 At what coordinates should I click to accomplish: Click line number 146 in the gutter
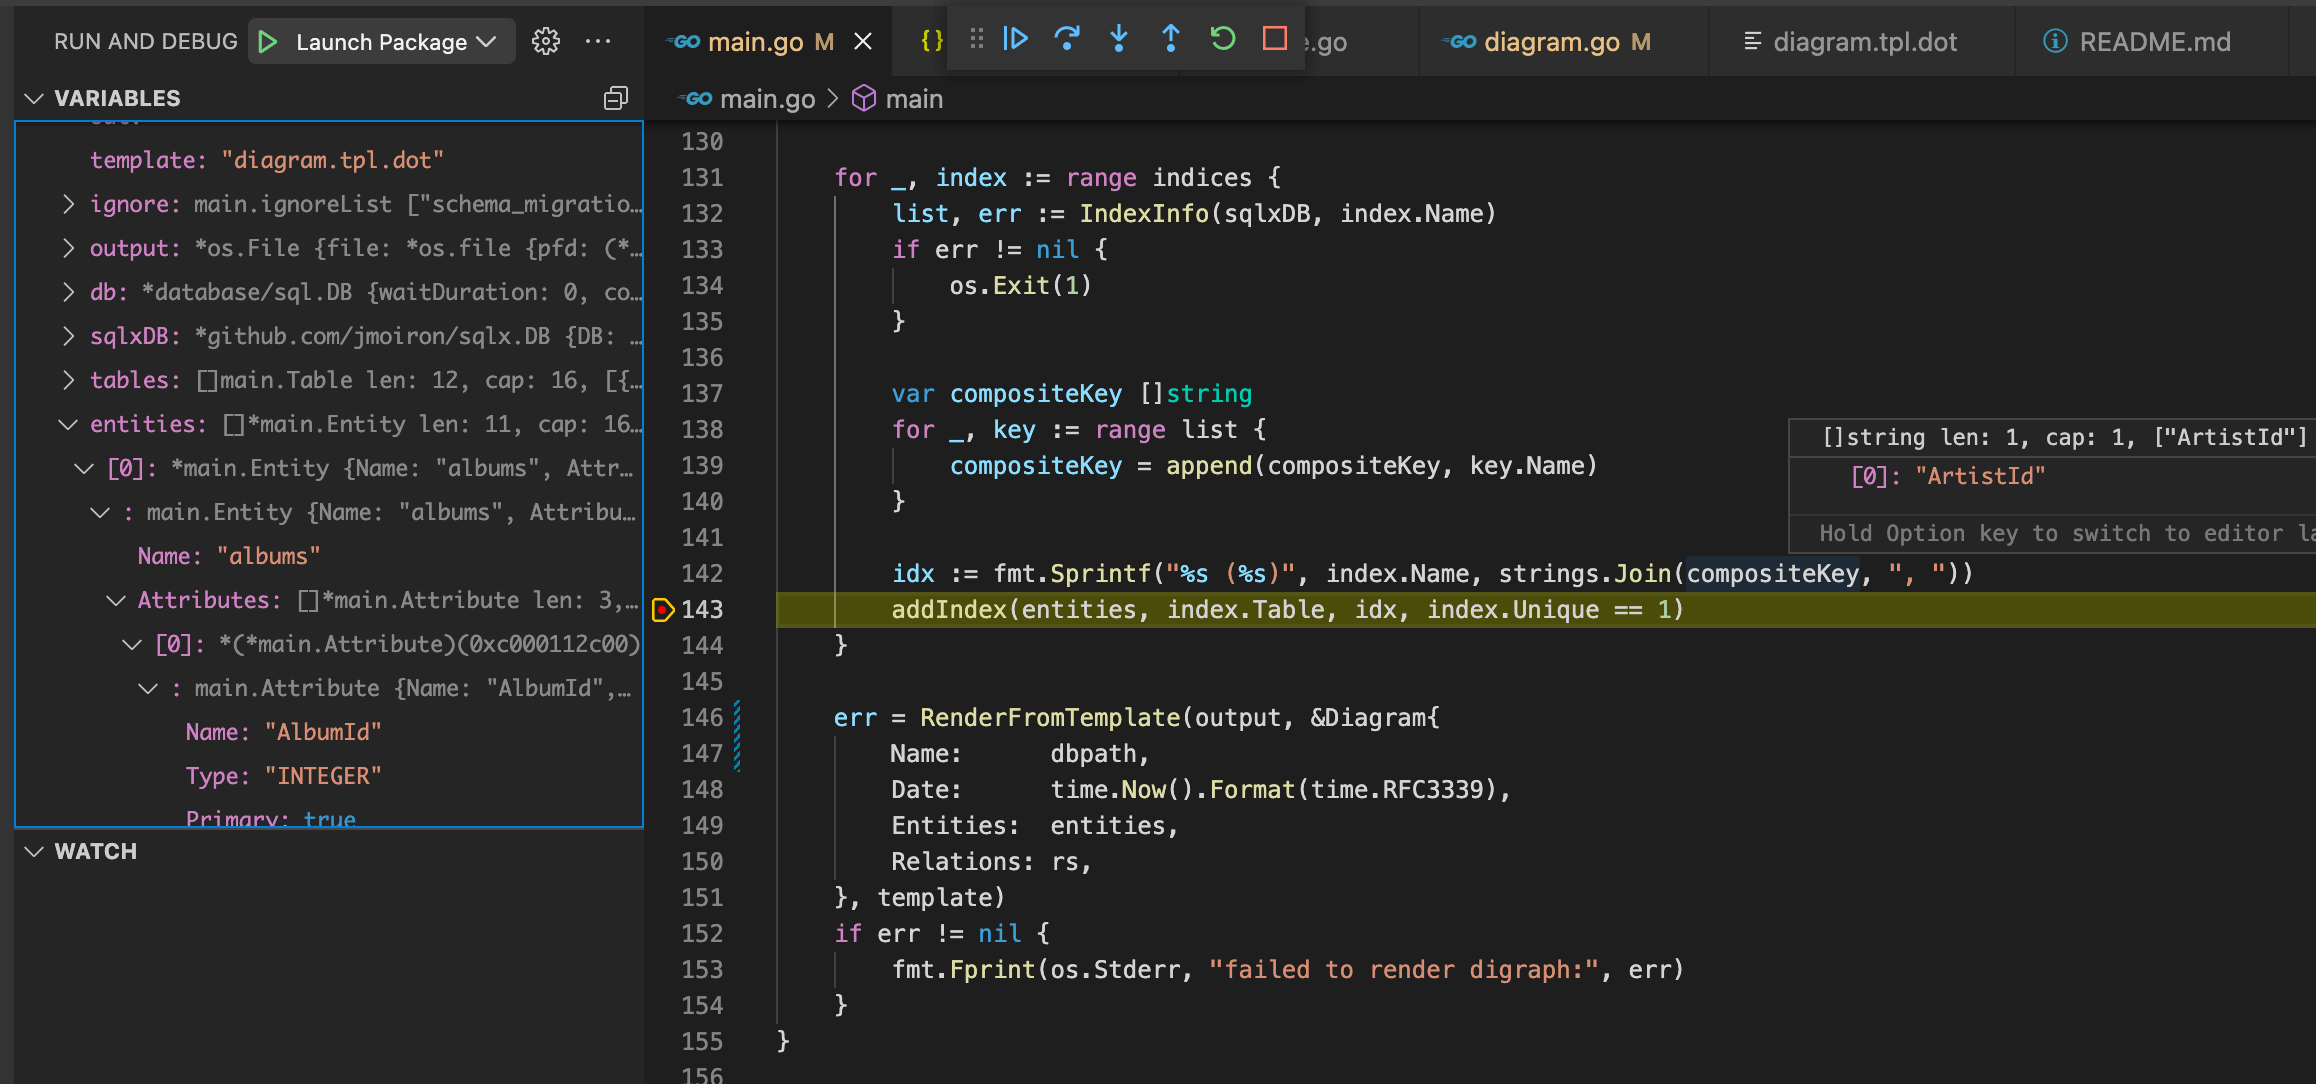click(702, 718)
